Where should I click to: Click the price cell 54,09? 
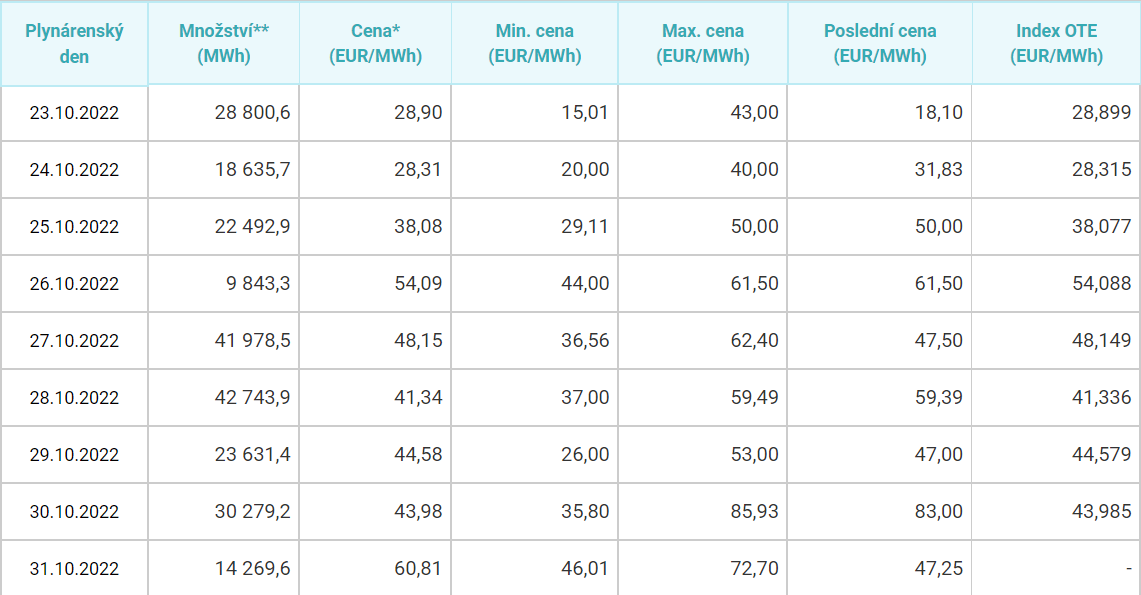[x=375, y=284]
